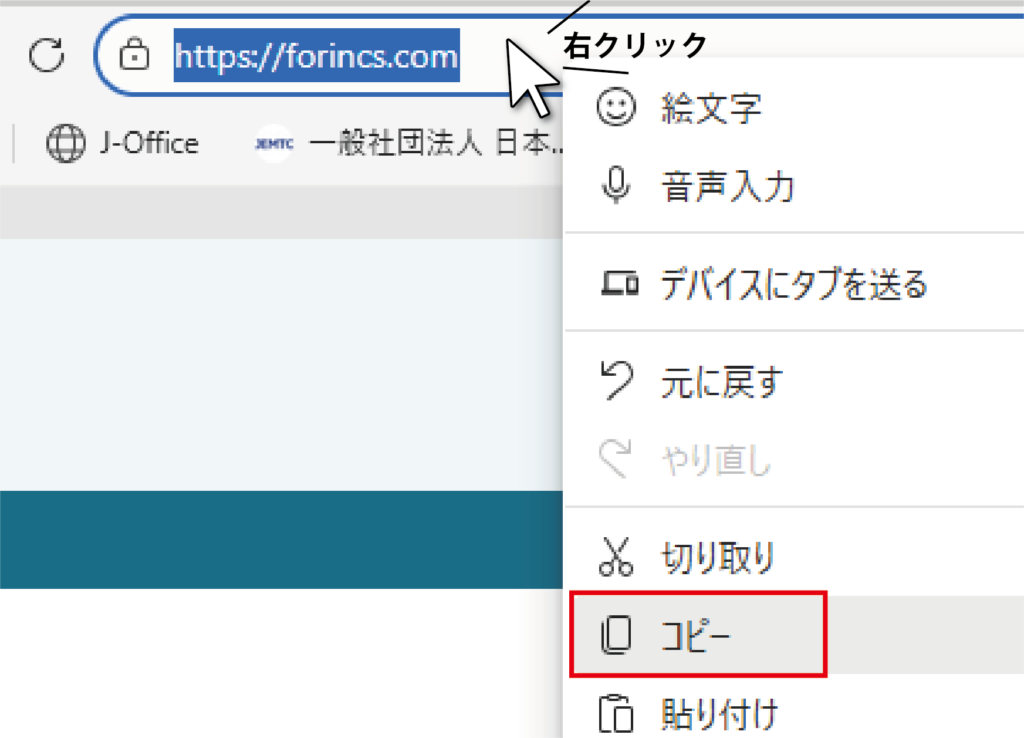1024x738 pixels.
Task: Click the highlighted https://forincs.com URL text
Action: pyautogui.click(x=316, y=56)
